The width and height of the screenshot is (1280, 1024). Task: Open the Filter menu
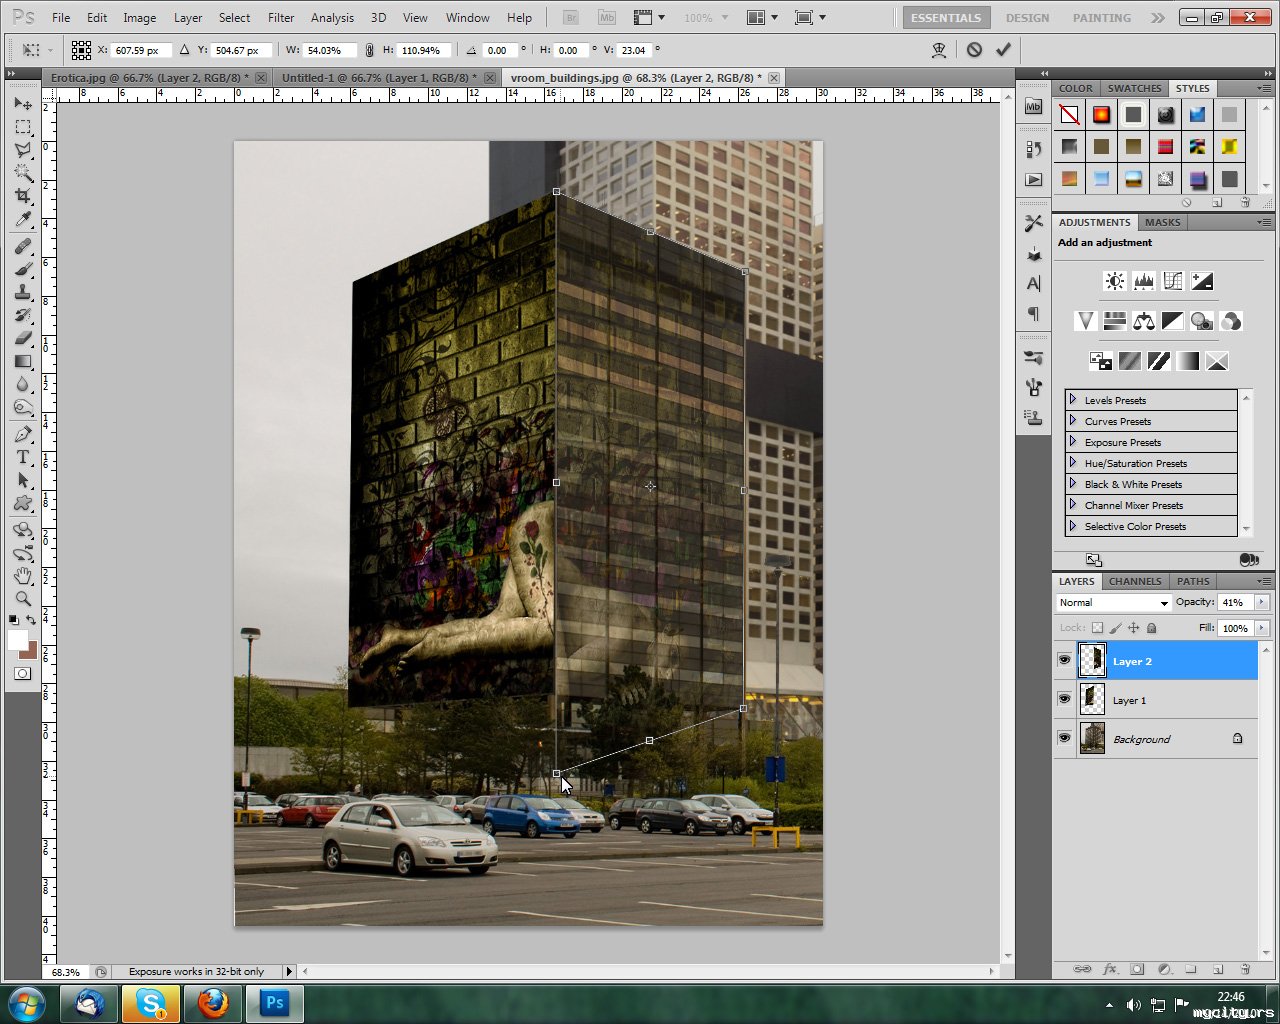(x=281, y=18)
